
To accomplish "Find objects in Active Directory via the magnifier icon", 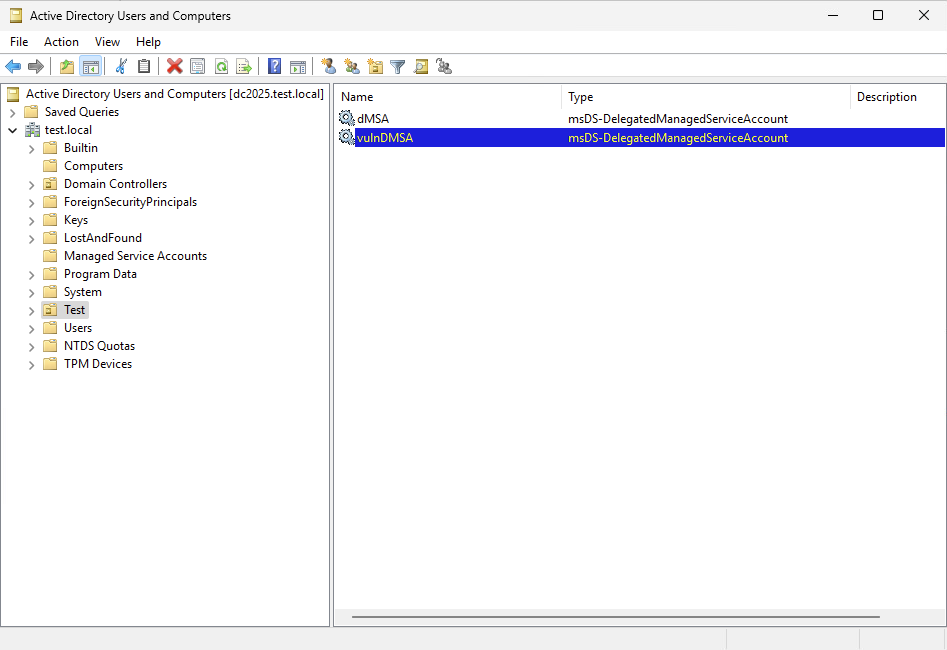I will point(421,66).
